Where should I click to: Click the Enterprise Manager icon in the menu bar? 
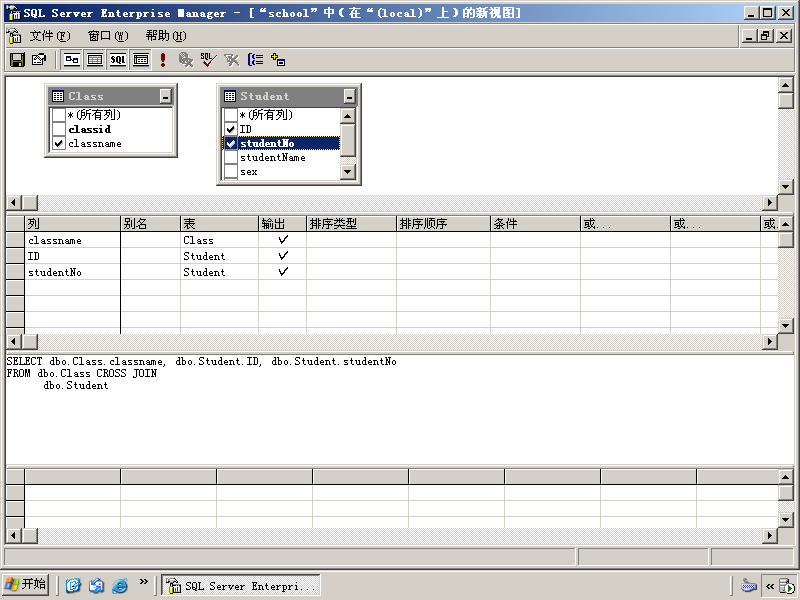click(x=14, y=36)
